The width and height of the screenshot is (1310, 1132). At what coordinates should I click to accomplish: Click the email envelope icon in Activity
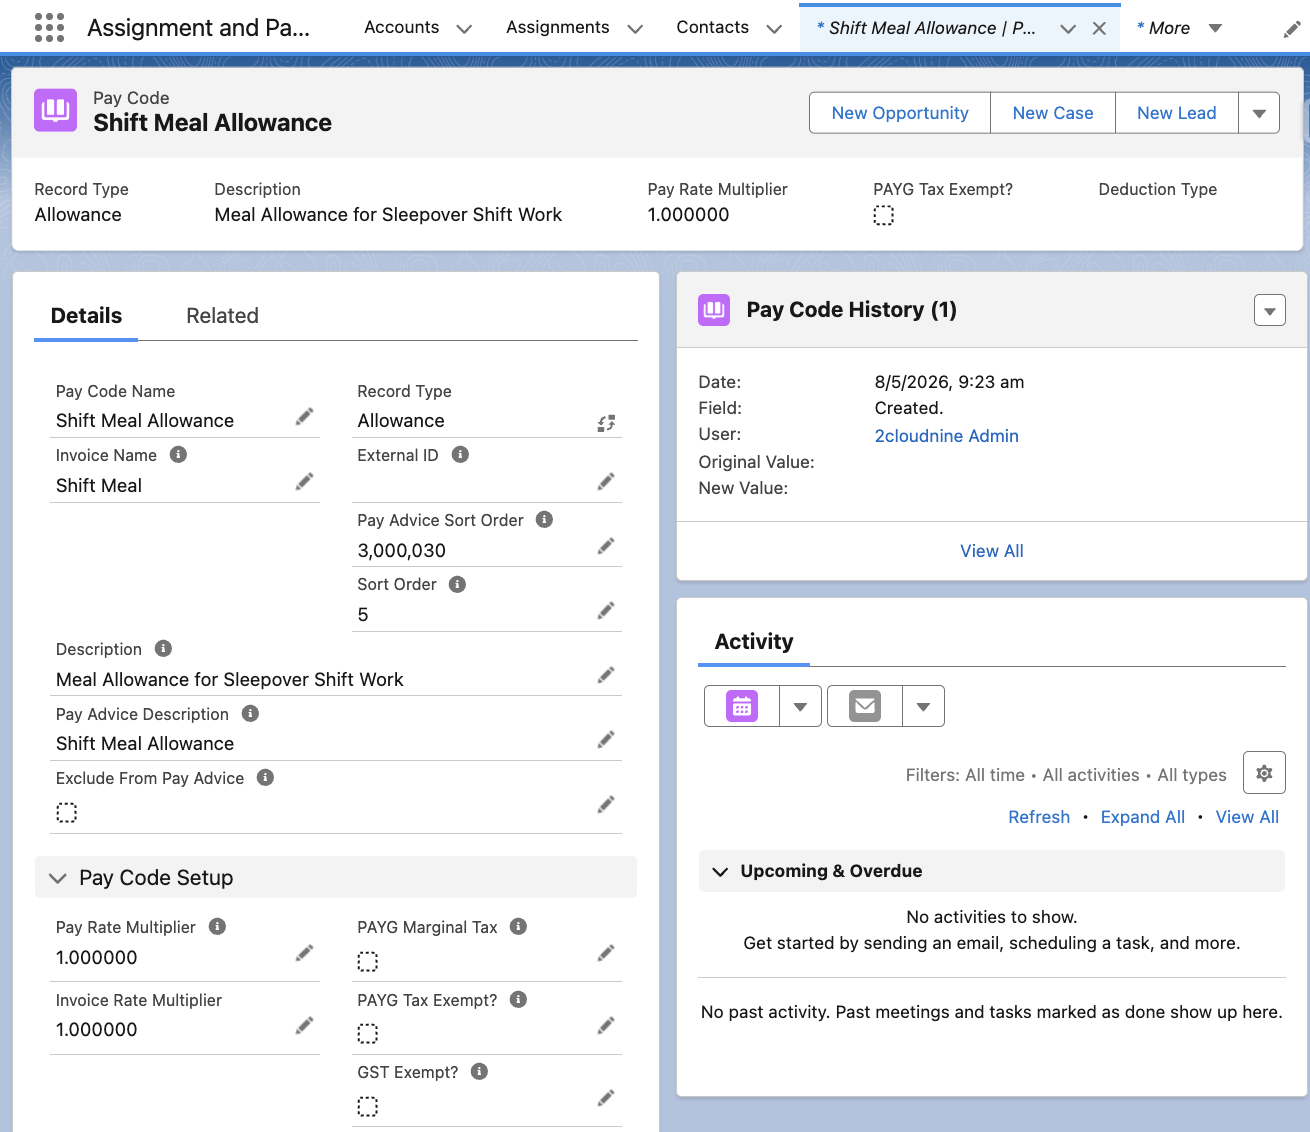865,706
